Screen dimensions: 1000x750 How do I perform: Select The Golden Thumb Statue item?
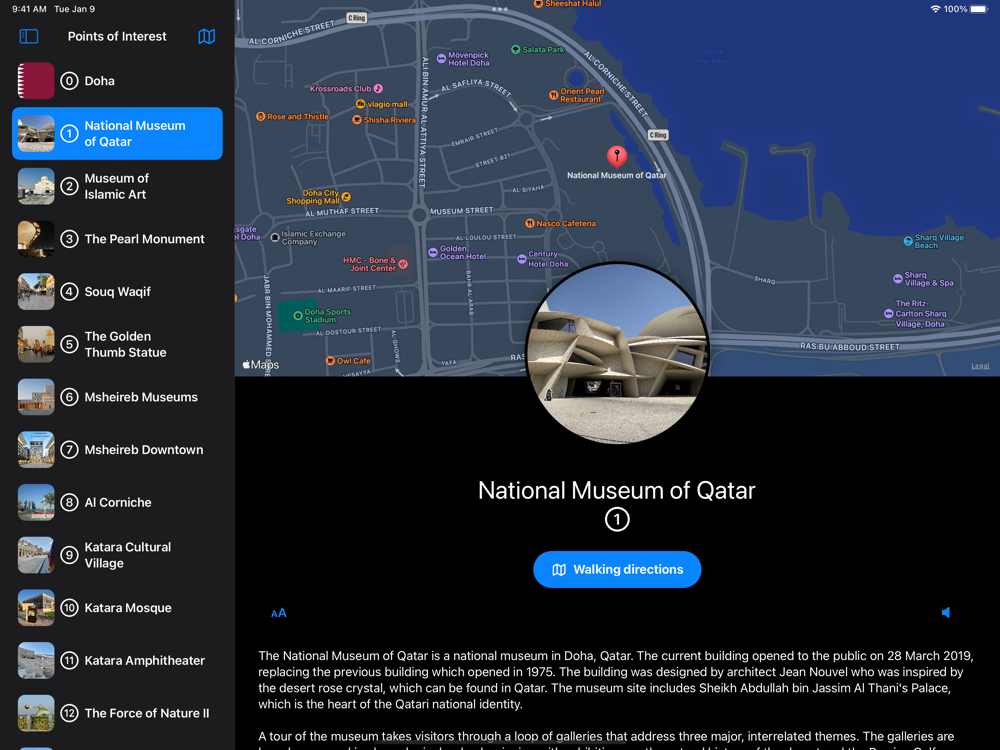pyautogui.click(x=117, y=344)
